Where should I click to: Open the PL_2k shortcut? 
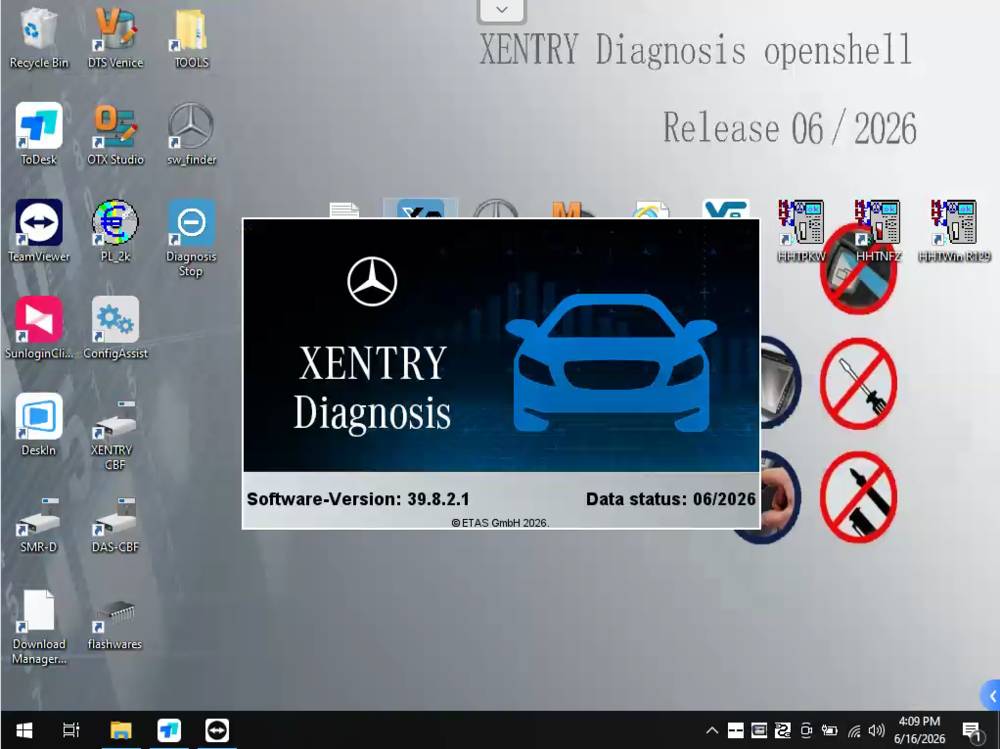115,231
